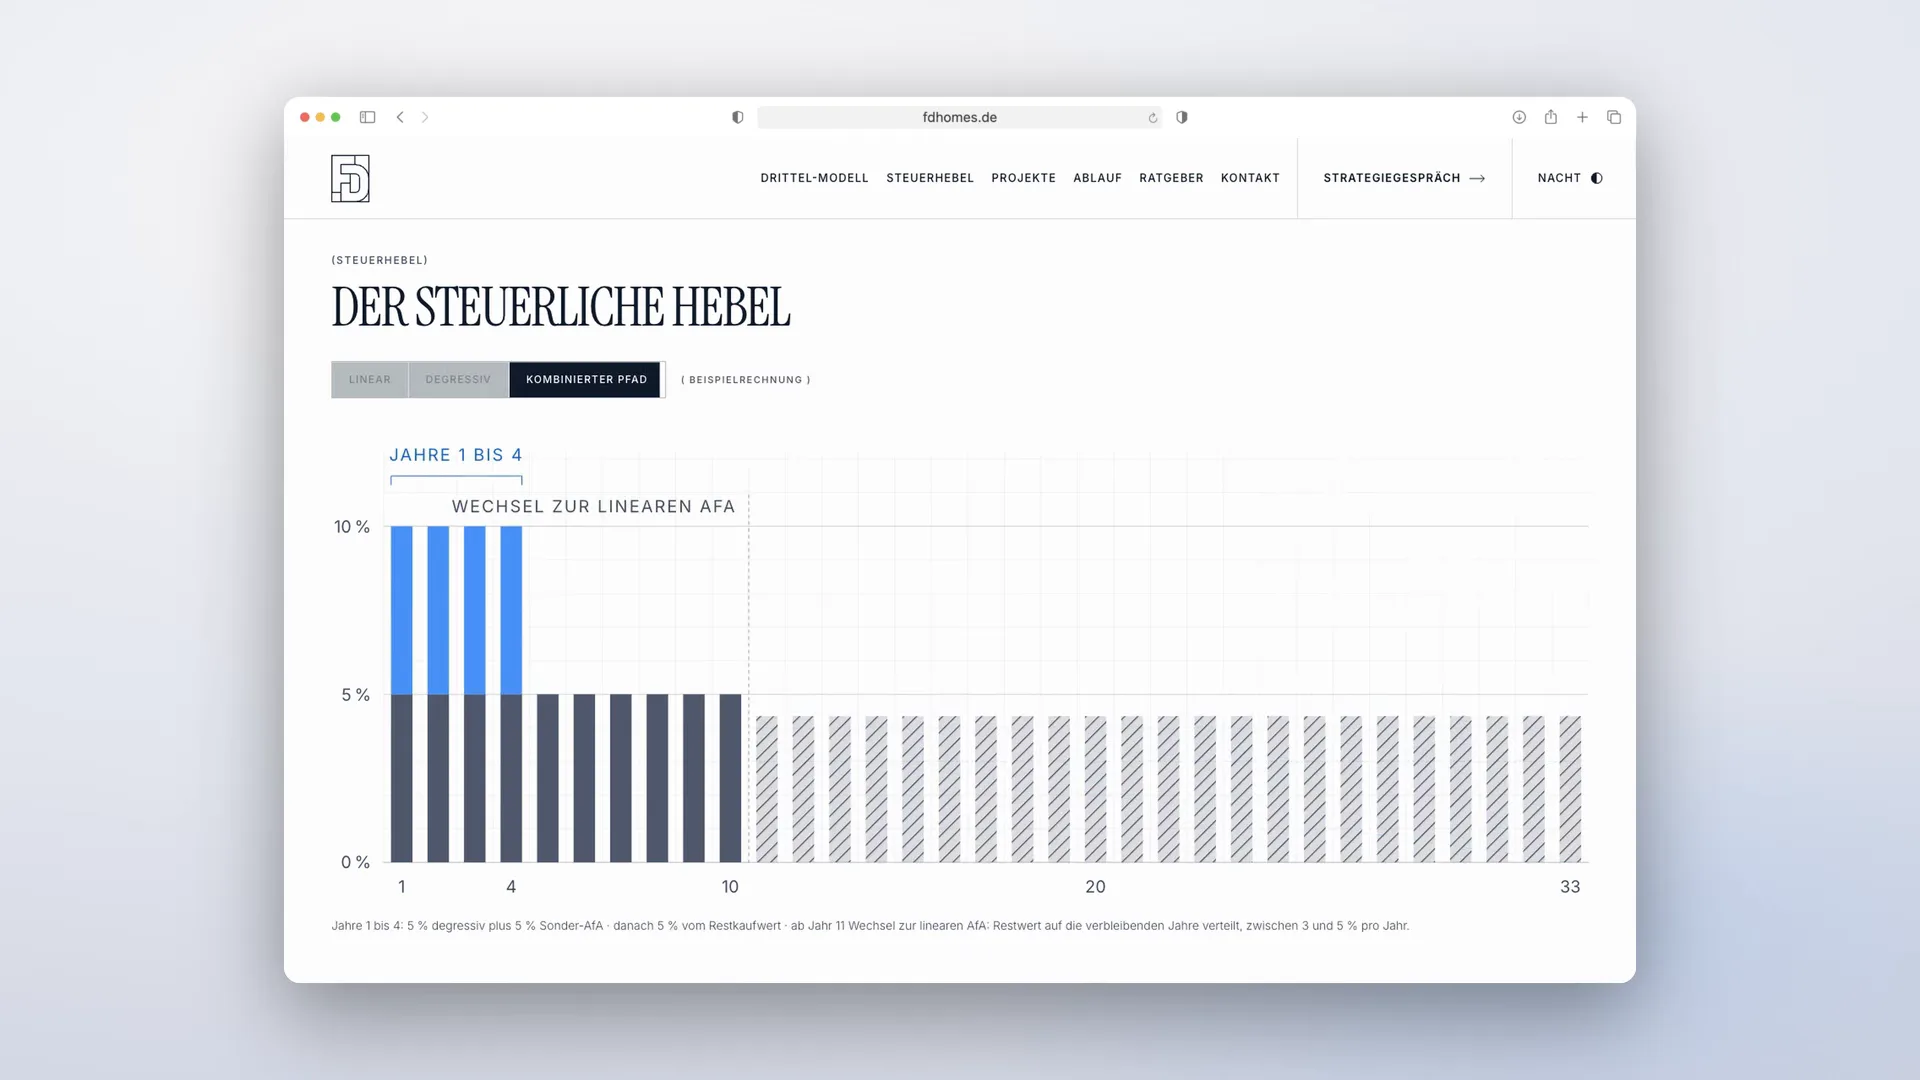Click the chart footnote text
This screenshot has height=1080, width=1920.
tap(870, 926)
